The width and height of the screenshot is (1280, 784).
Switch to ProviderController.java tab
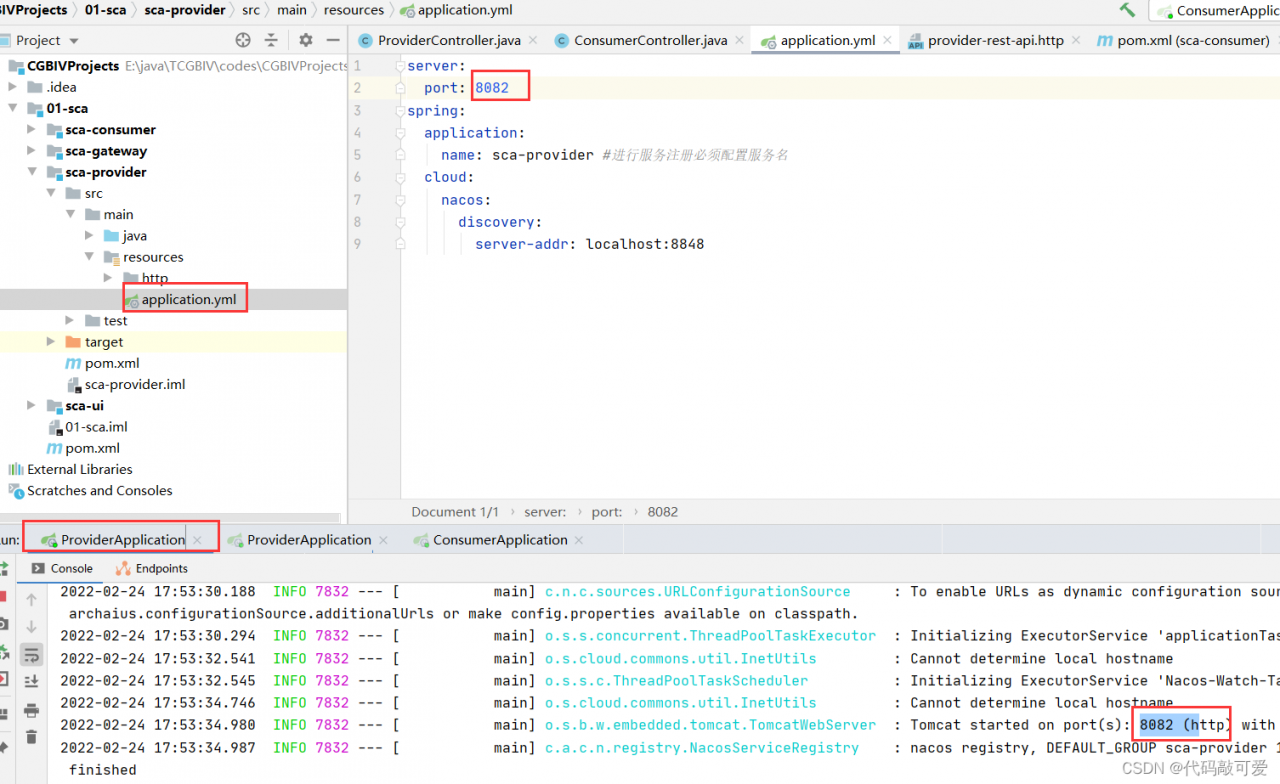[x=448, y=41]
